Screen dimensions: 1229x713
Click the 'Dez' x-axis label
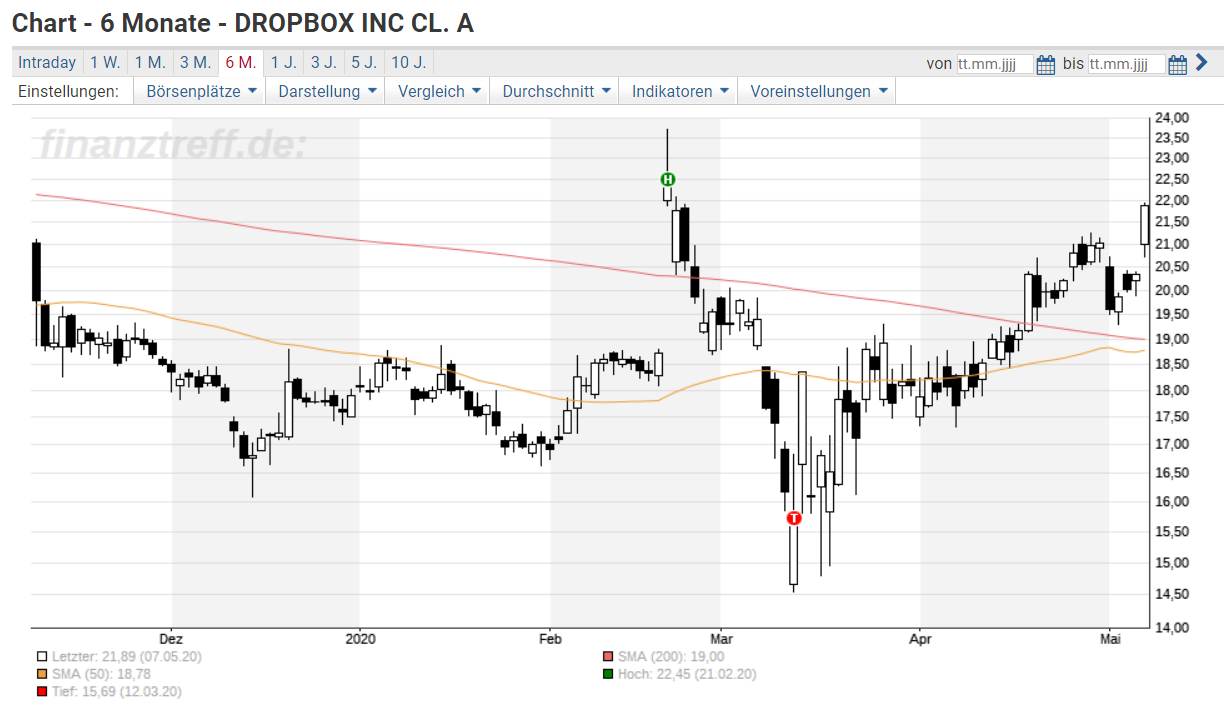tap(172, 637)
